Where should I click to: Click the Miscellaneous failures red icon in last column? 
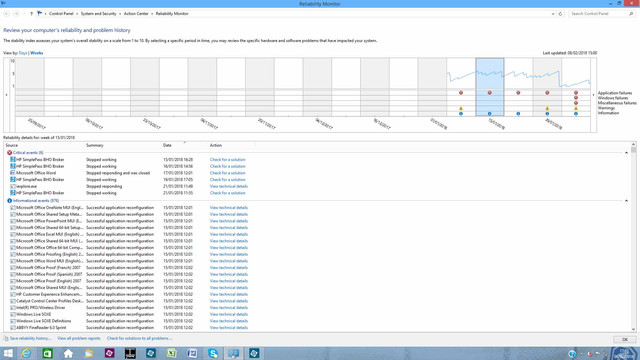point(576,103)
